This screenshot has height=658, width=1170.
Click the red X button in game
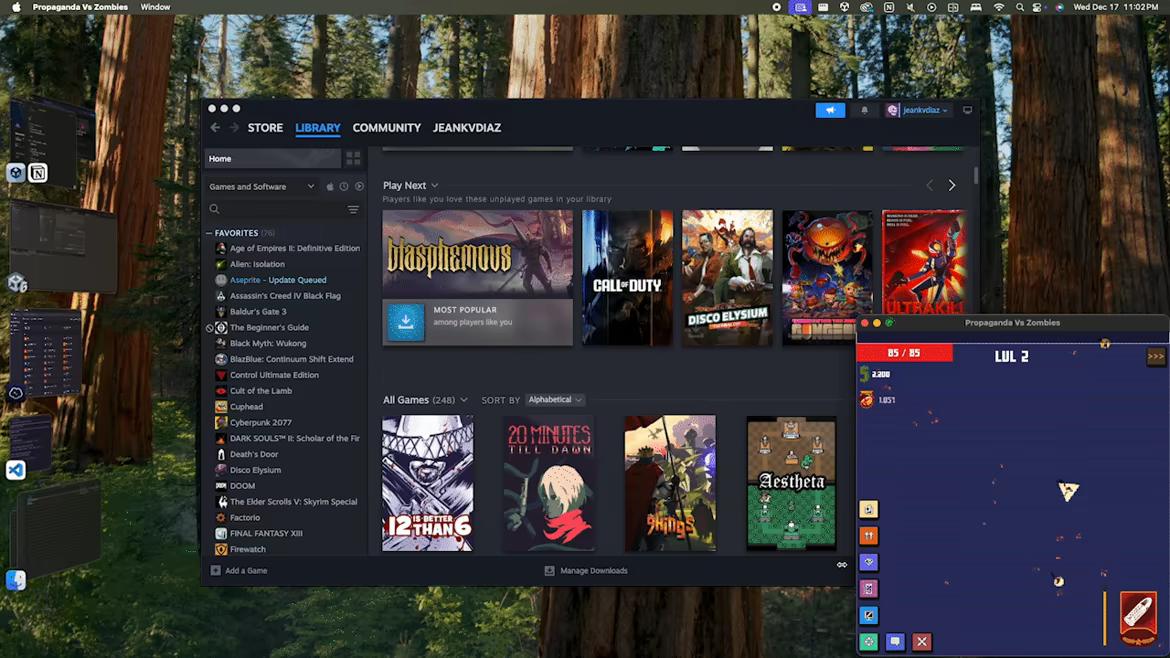922,642
